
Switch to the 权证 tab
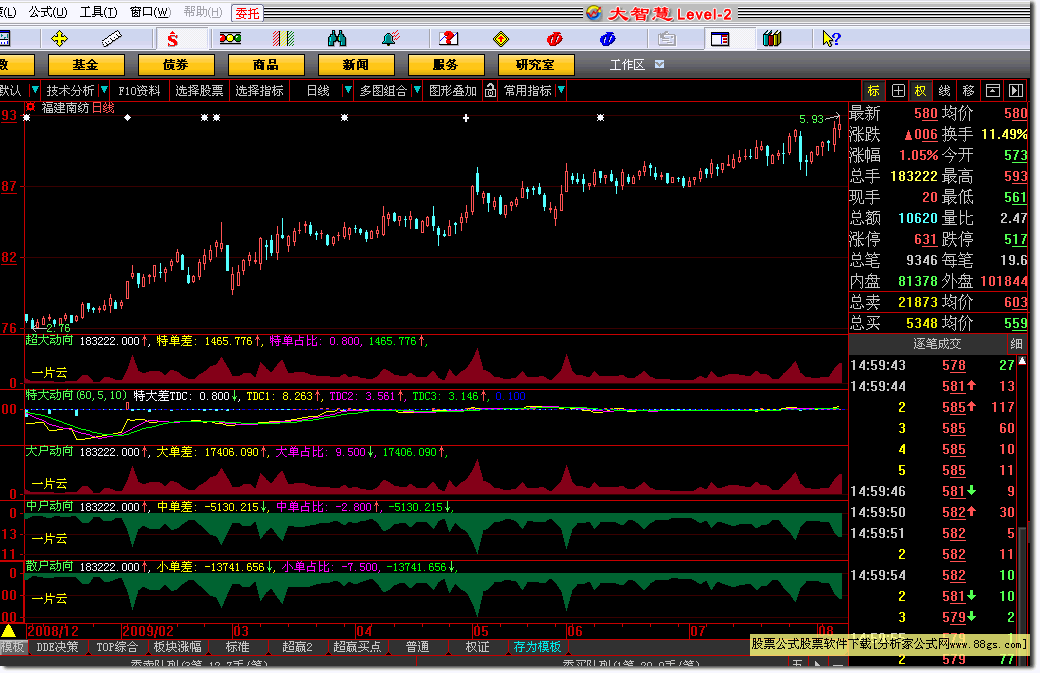(477, 646)
